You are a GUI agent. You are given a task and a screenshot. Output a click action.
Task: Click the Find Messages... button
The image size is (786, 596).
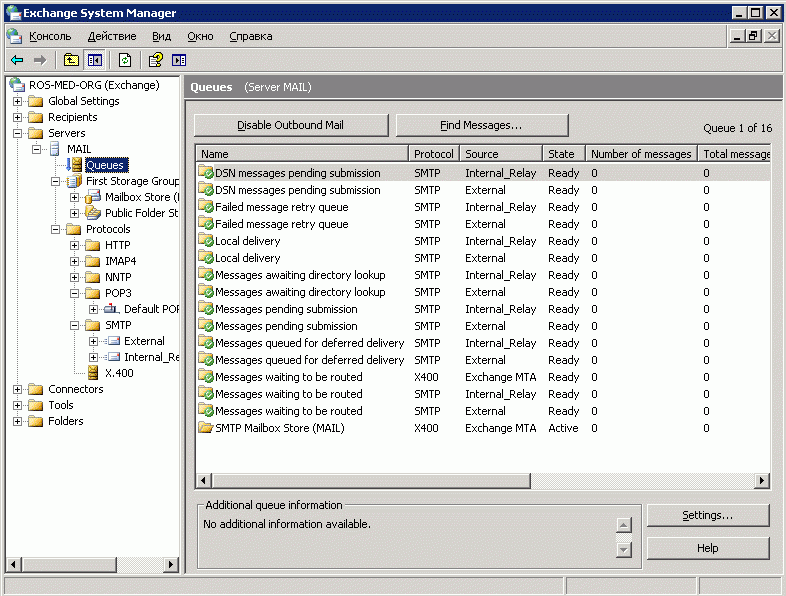(x=482, y=125)
